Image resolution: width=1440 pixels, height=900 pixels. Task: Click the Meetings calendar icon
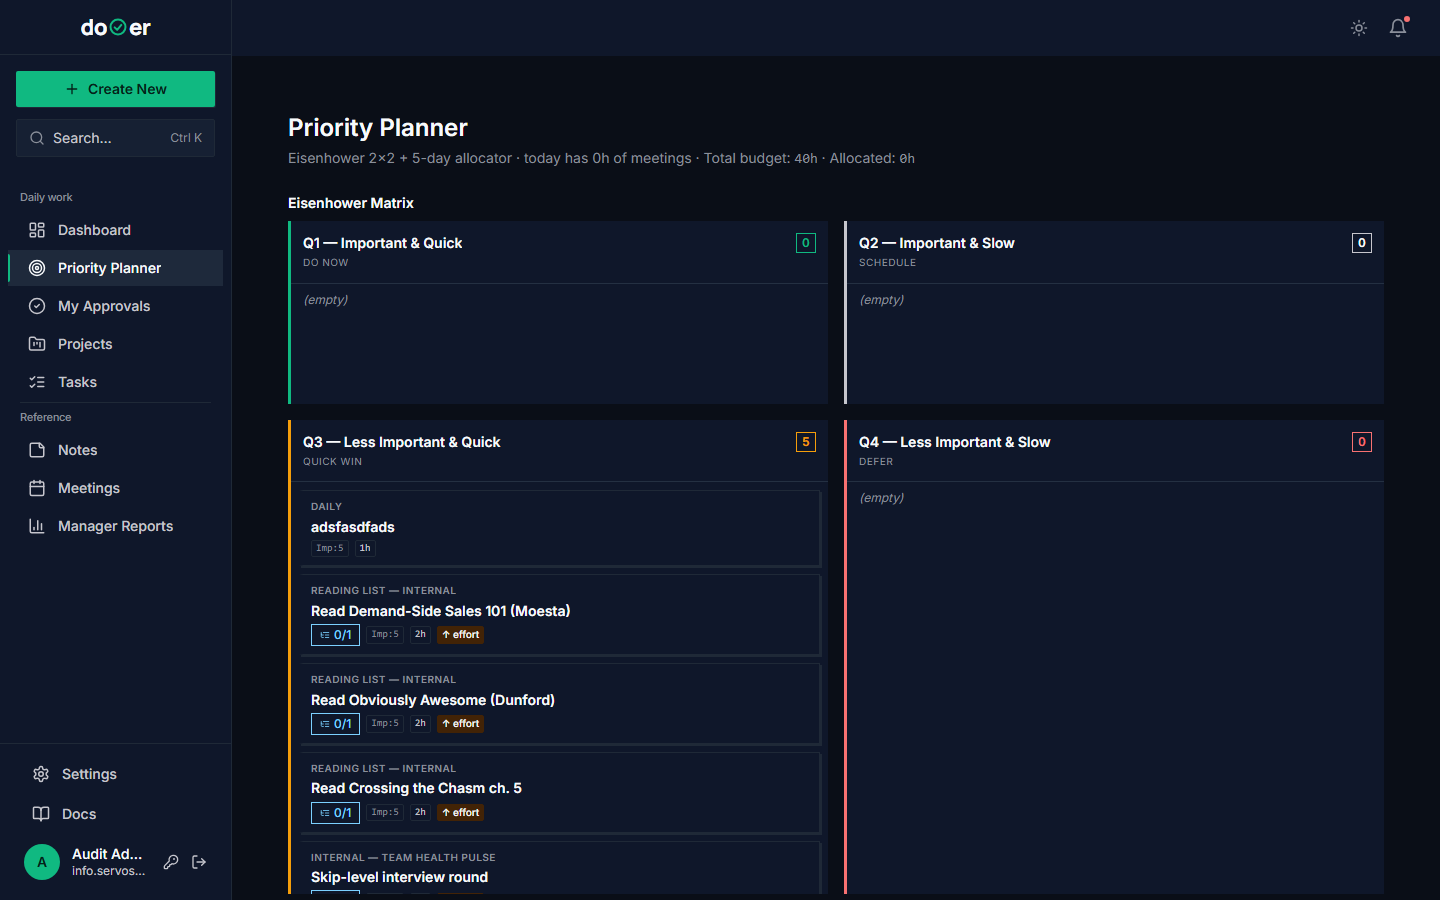pos(37,488)
